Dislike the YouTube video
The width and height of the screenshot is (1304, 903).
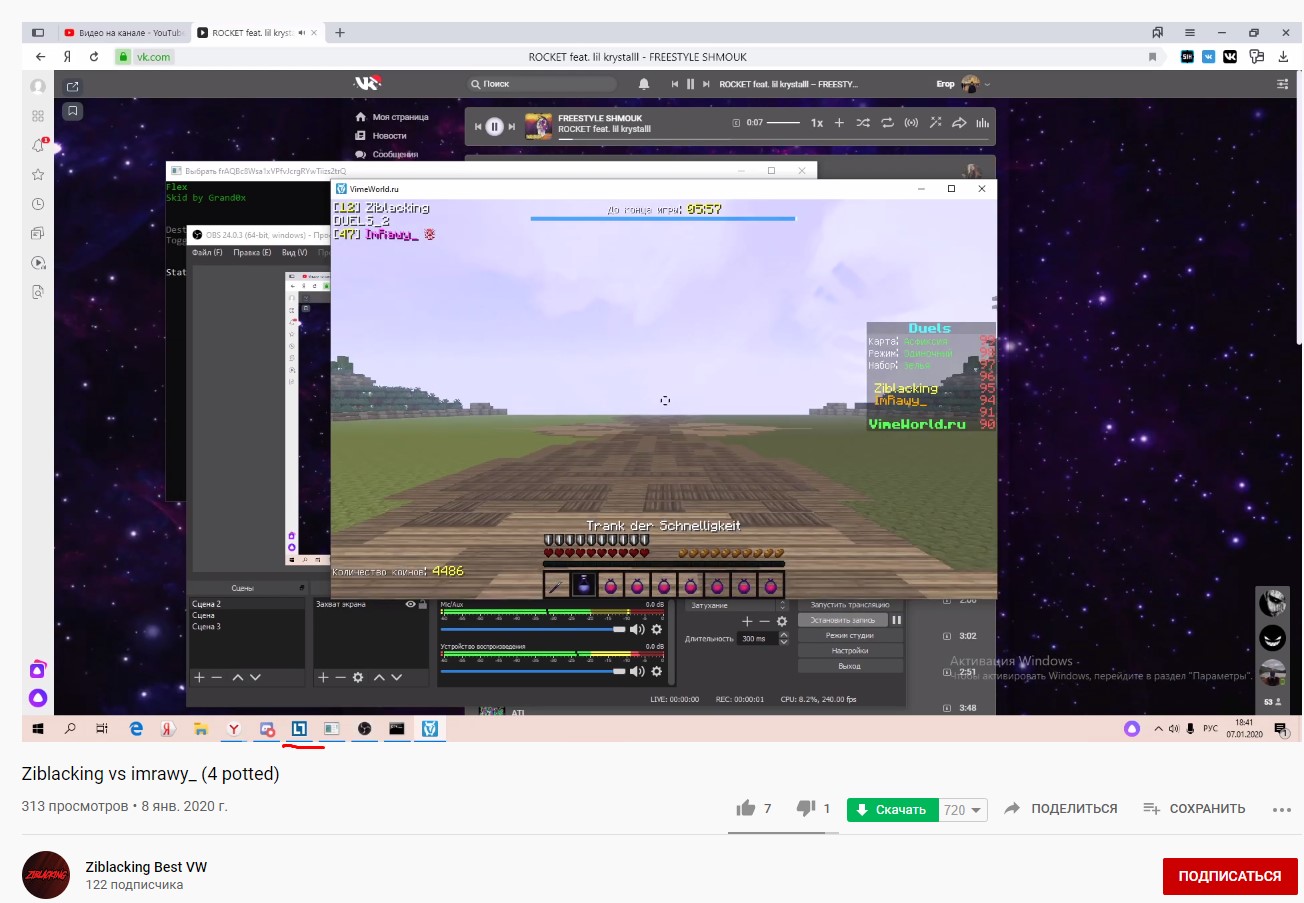pyautogui.click(x=805, y=808)
